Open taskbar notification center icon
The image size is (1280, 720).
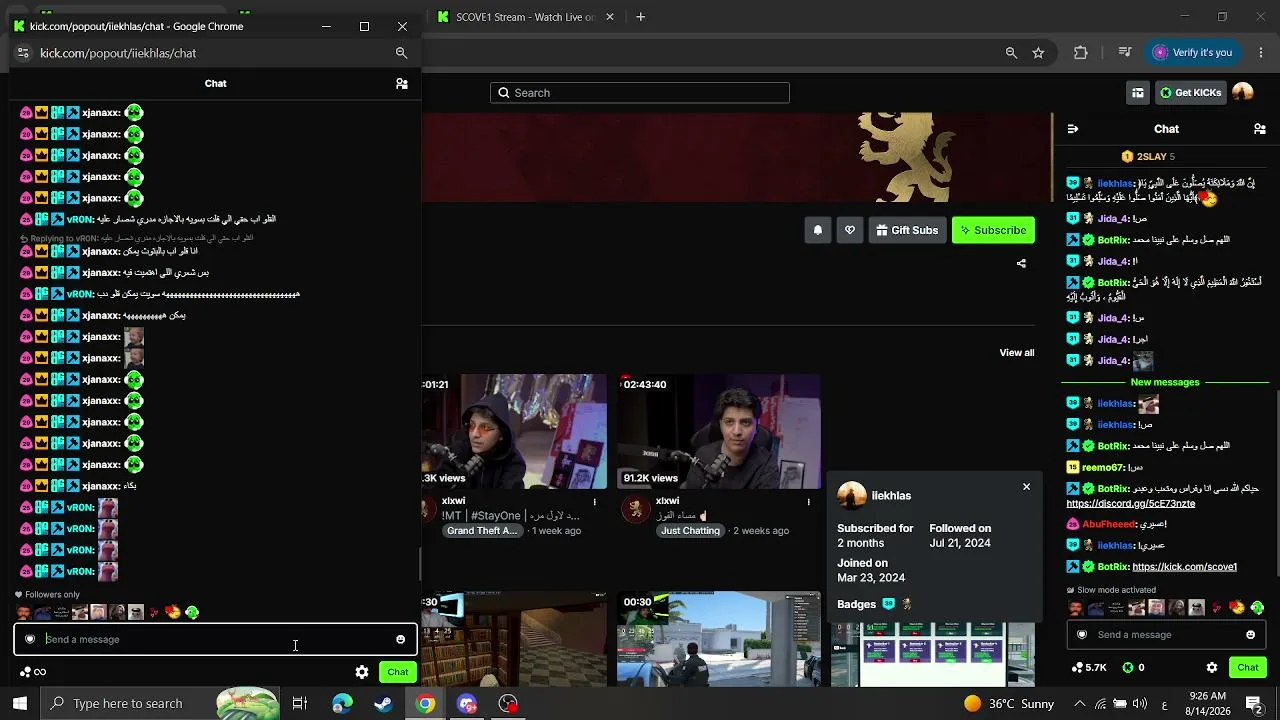(1254, 704)
